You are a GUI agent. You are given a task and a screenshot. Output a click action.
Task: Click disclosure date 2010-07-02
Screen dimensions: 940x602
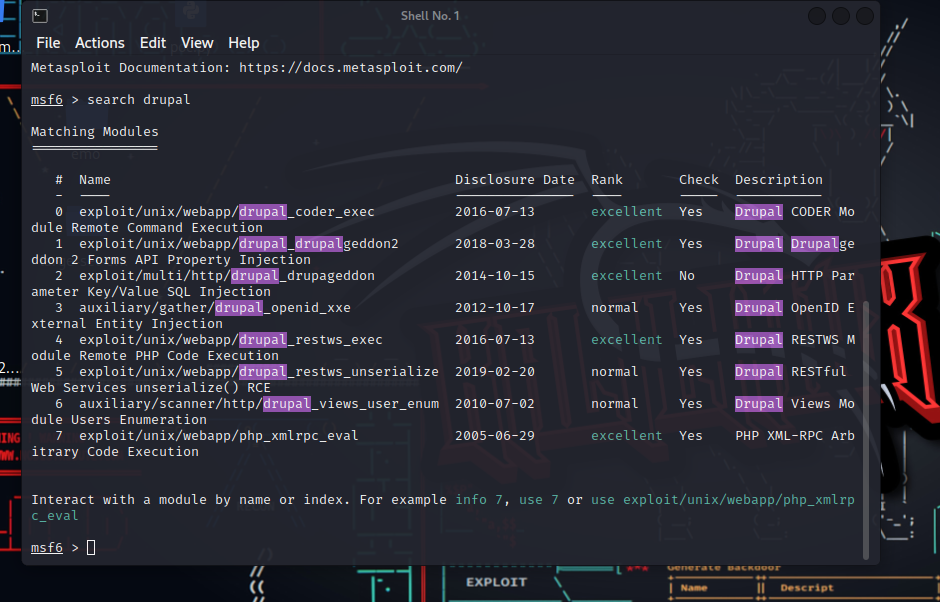pyautogui.click(x=495, y=404)
